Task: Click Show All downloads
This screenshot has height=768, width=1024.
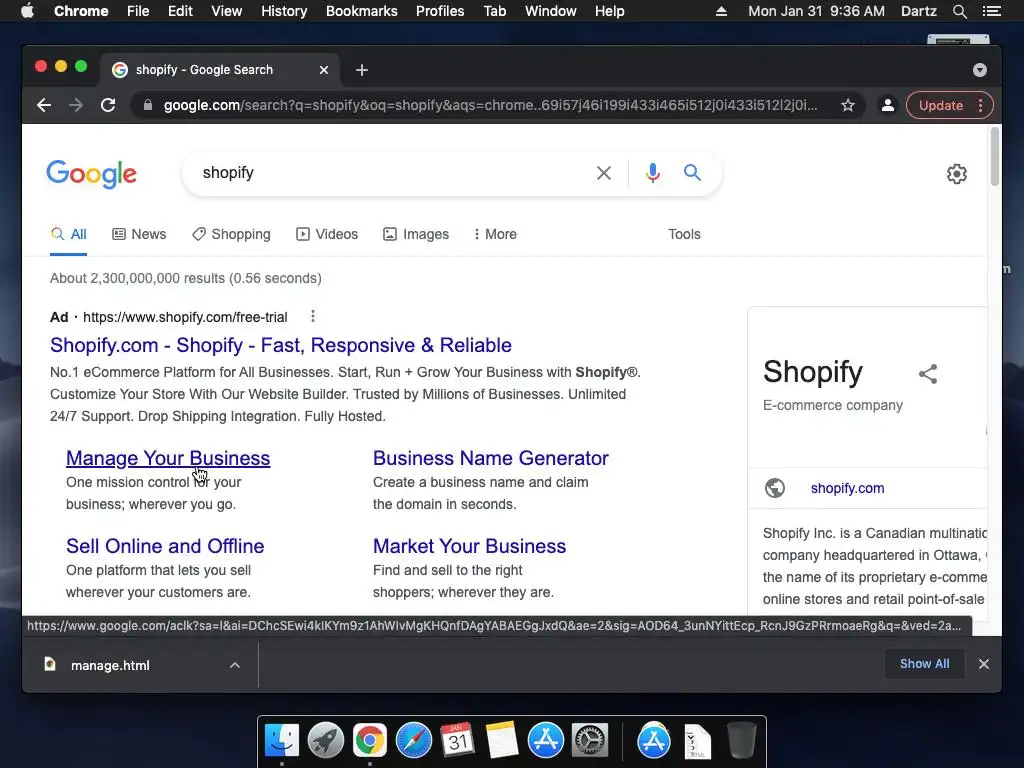Action: coord(924,664)
